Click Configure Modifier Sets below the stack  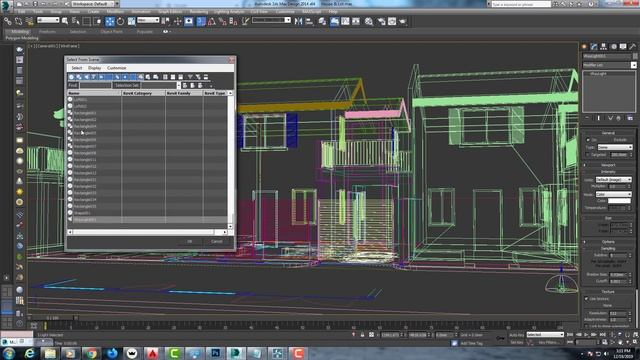click(x=630, y=118)
